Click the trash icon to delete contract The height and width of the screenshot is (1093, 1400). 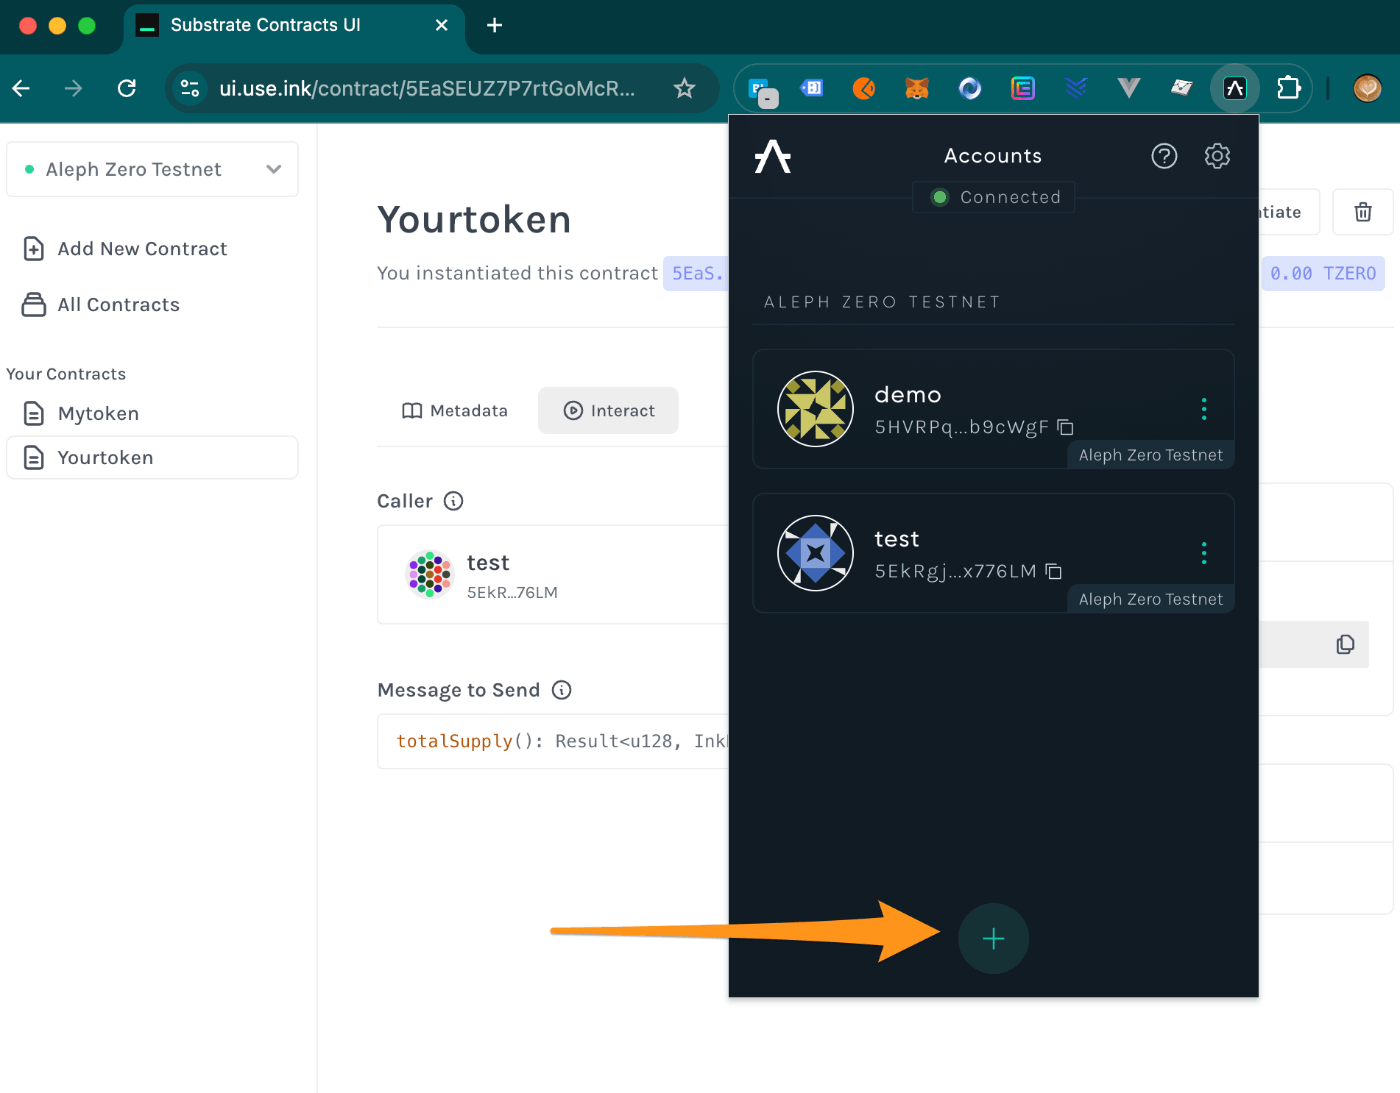pyautogui.click(x=1362, y=212)
